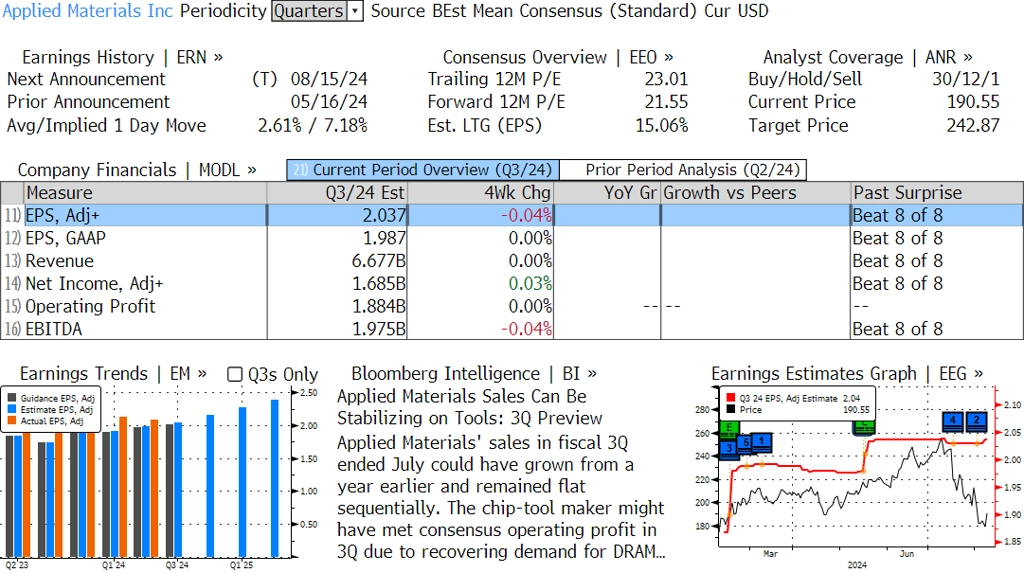Viewport: 1024px width, 573px height.
Task: Select row 15 Operating Profit
Action: (x=512, y=306)
